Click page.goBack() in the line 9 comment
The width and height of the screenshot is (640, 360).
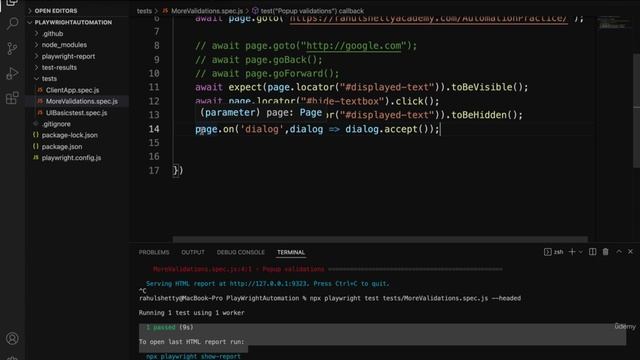(x=281, y=60)
